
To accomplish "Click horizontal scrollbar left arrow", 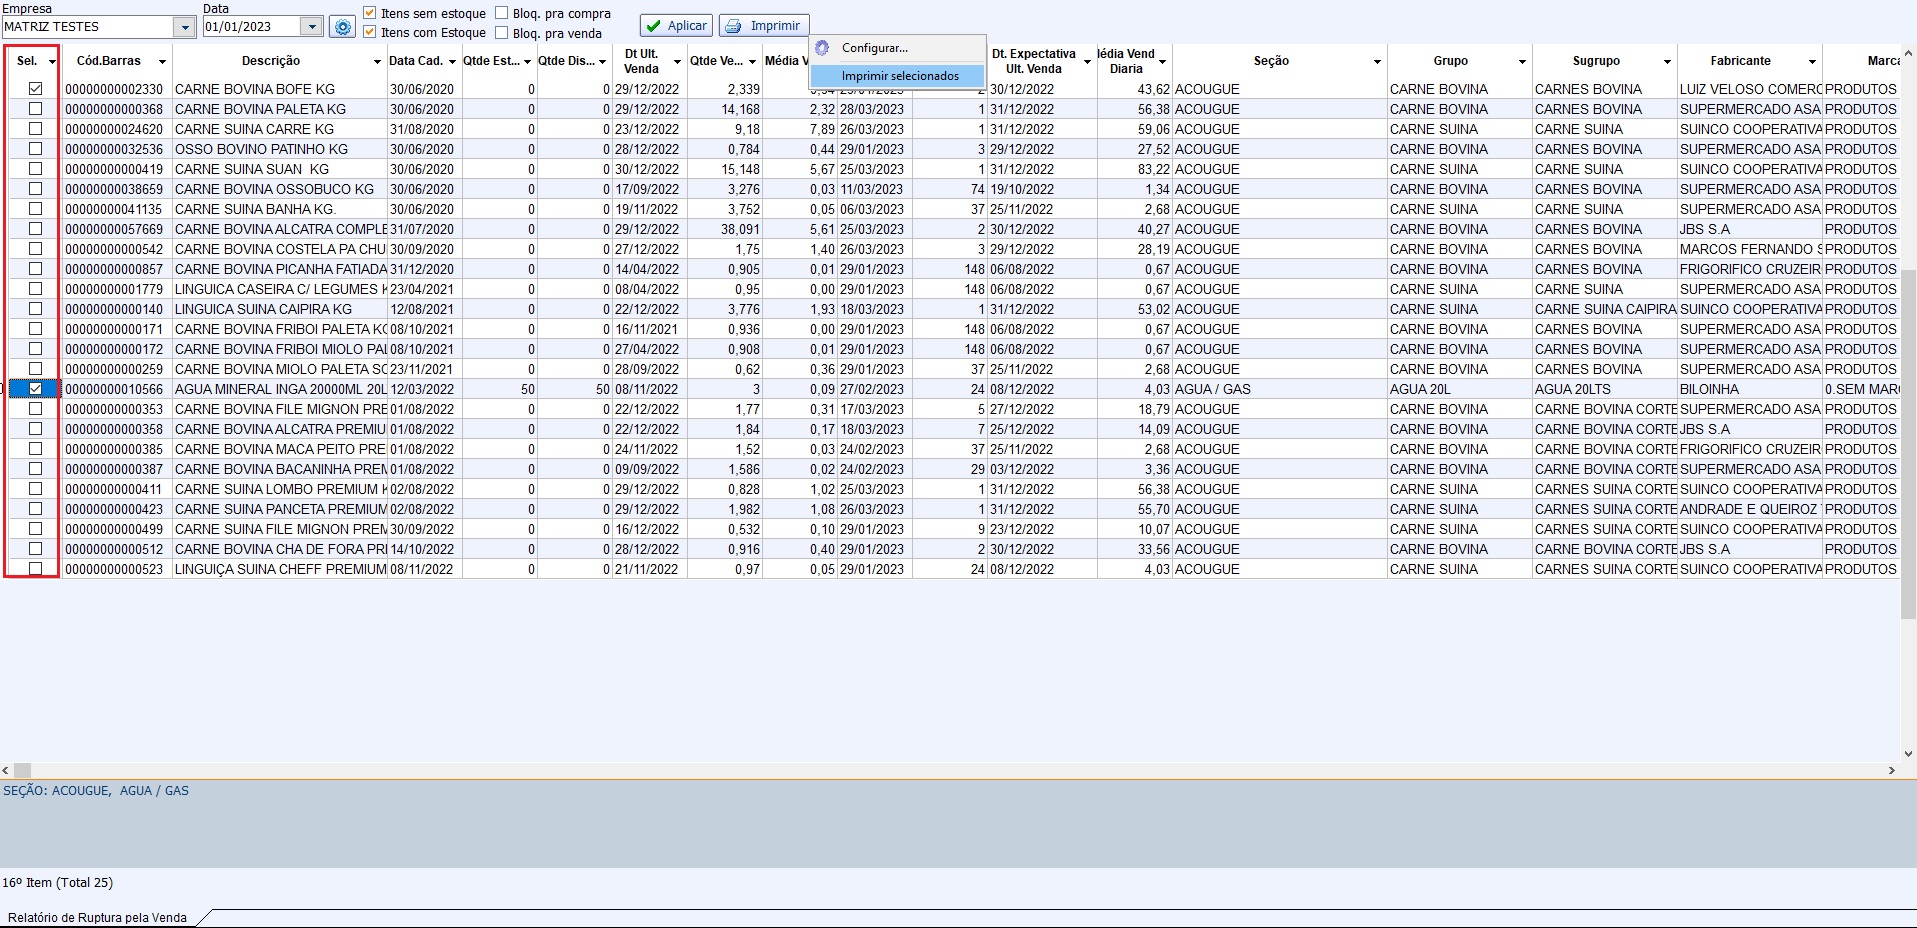I will [6, 771].
